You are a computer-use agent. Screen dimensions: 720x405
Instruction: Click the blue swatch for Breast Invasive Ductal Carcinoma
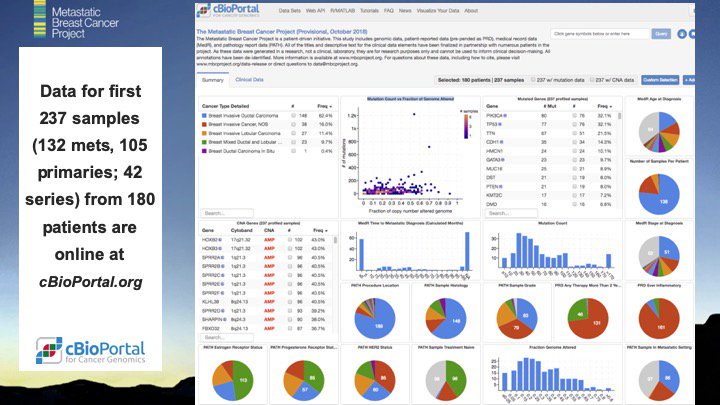204,116
